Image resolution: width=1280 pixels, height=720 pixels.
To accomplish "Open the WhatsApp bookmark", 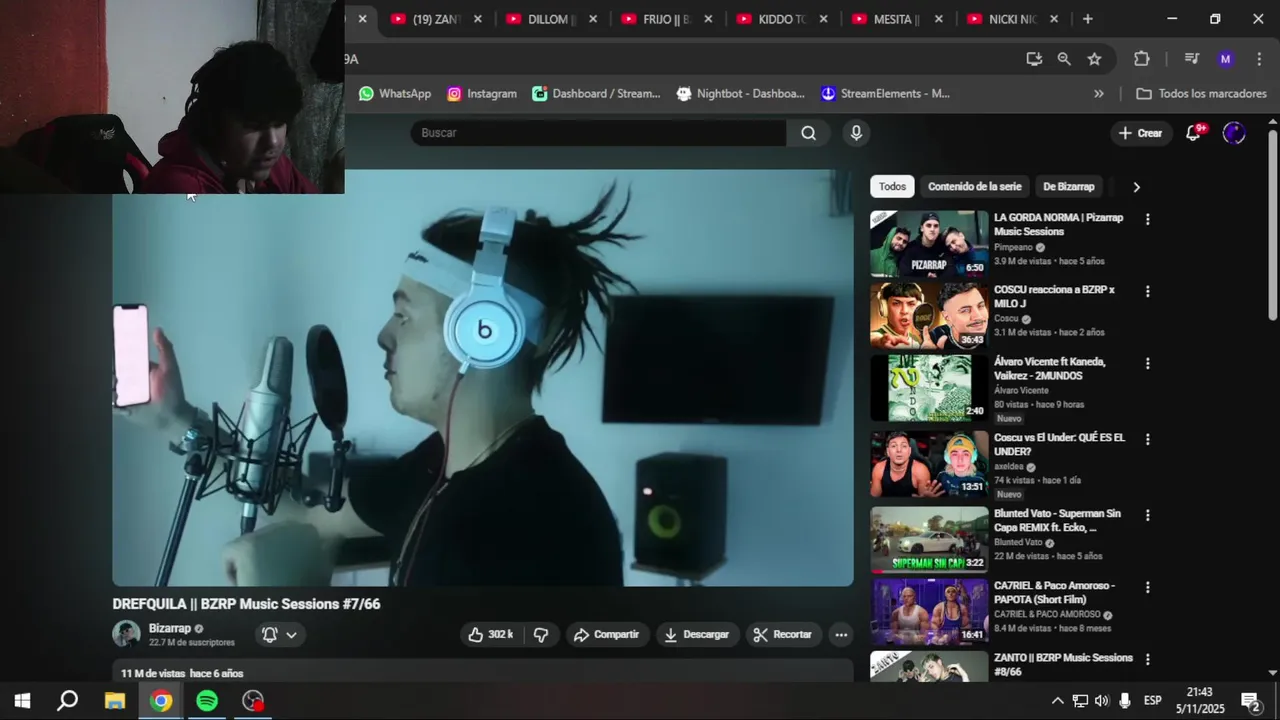I will tap(395, 94).
